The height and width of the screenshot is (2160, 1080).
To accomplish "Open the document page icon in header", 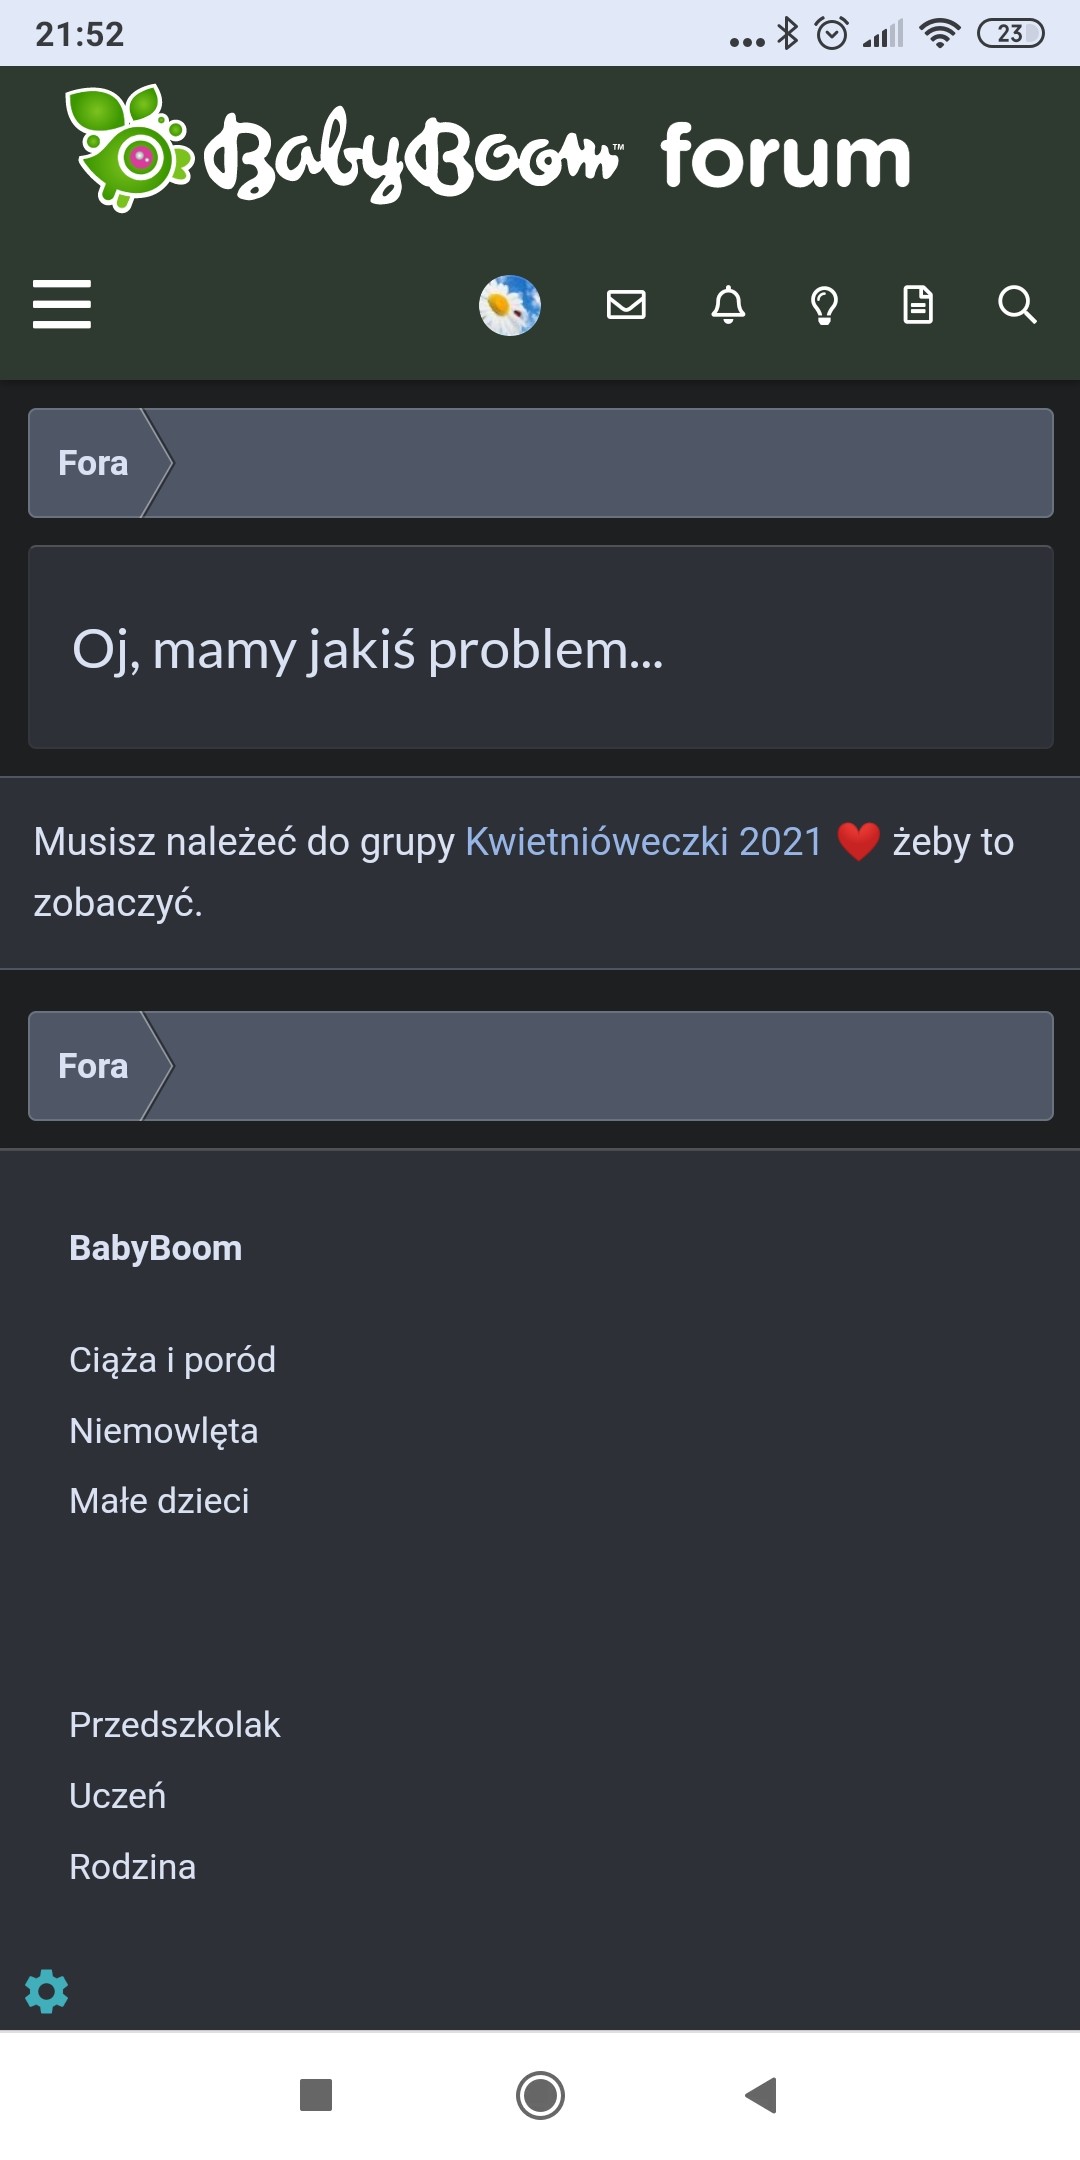I will (918, 304).
